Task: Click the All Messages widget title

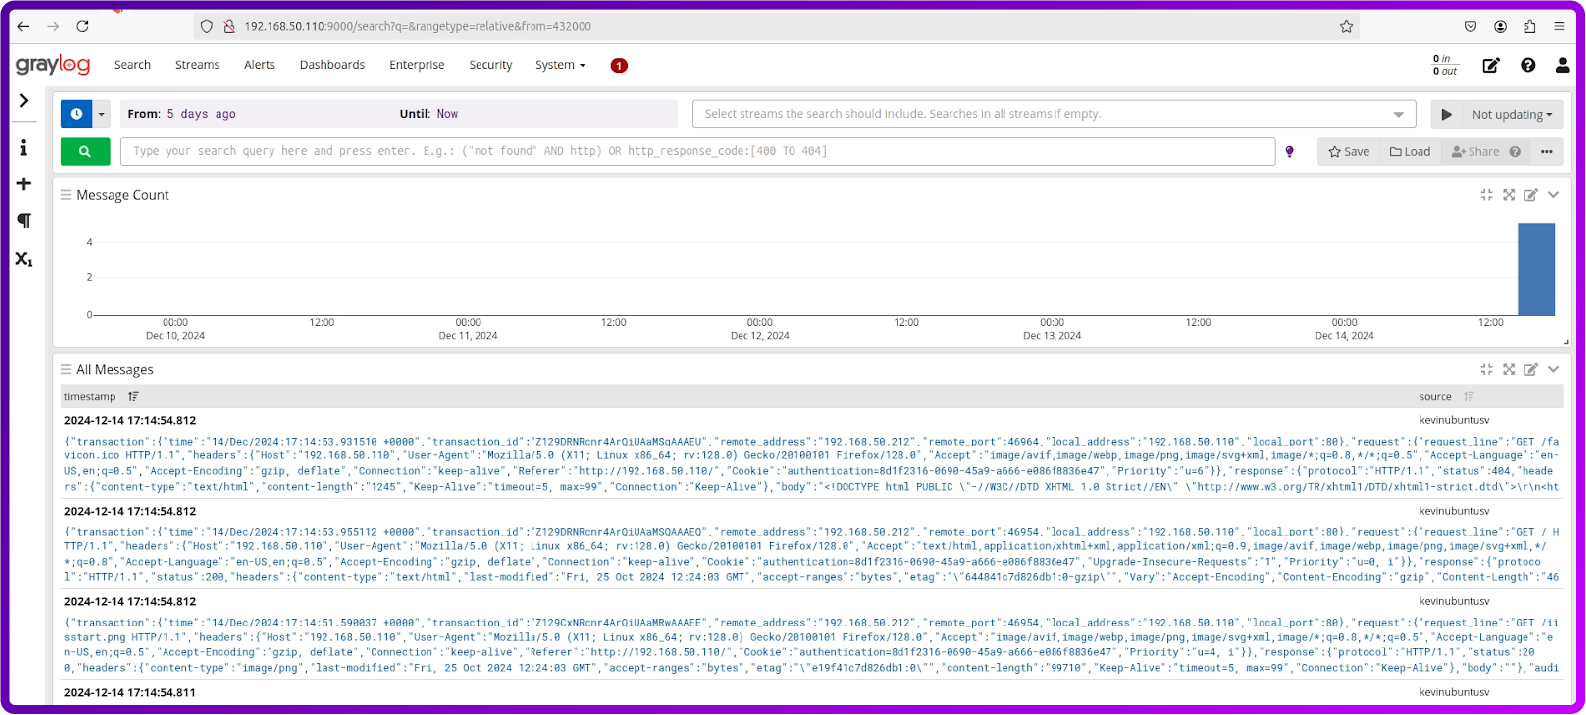Action: [x=115, y=369]
